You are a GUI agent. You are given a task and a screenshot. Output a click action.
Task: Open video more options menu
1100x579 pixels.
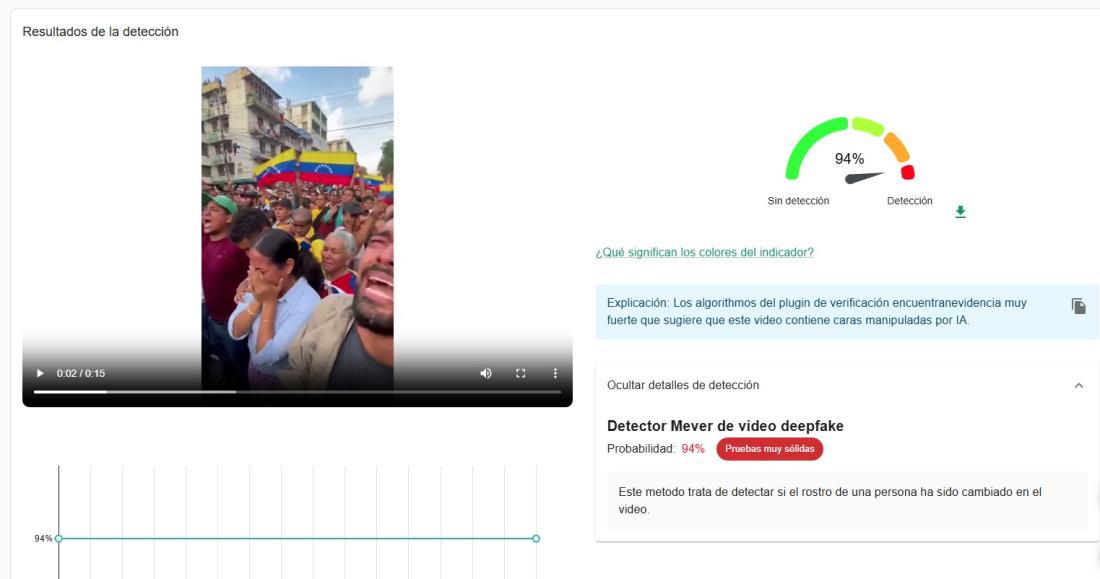tap(555, 373)
